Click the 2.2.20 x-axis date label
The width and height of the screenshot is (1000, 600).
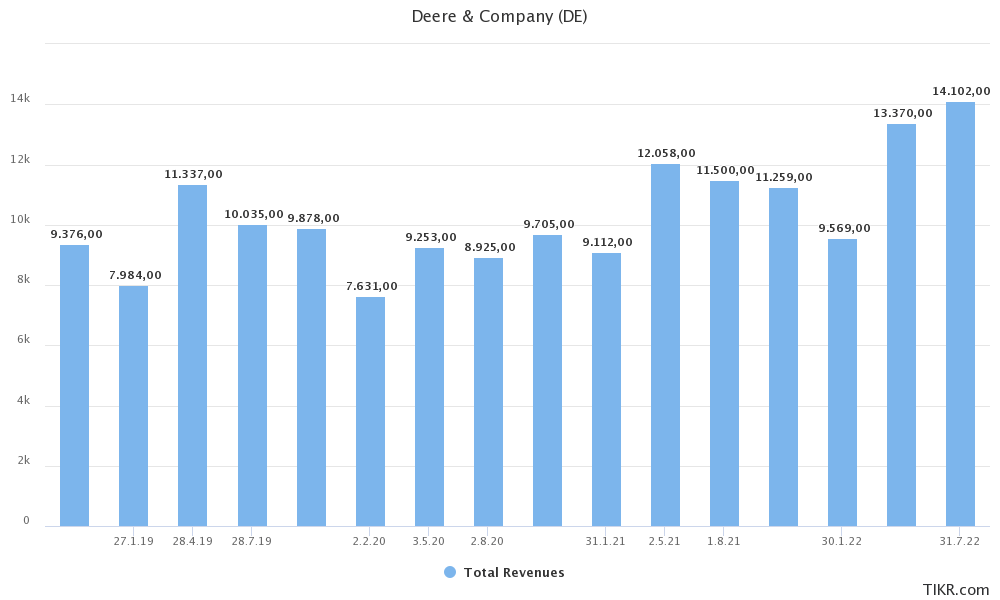369,541
